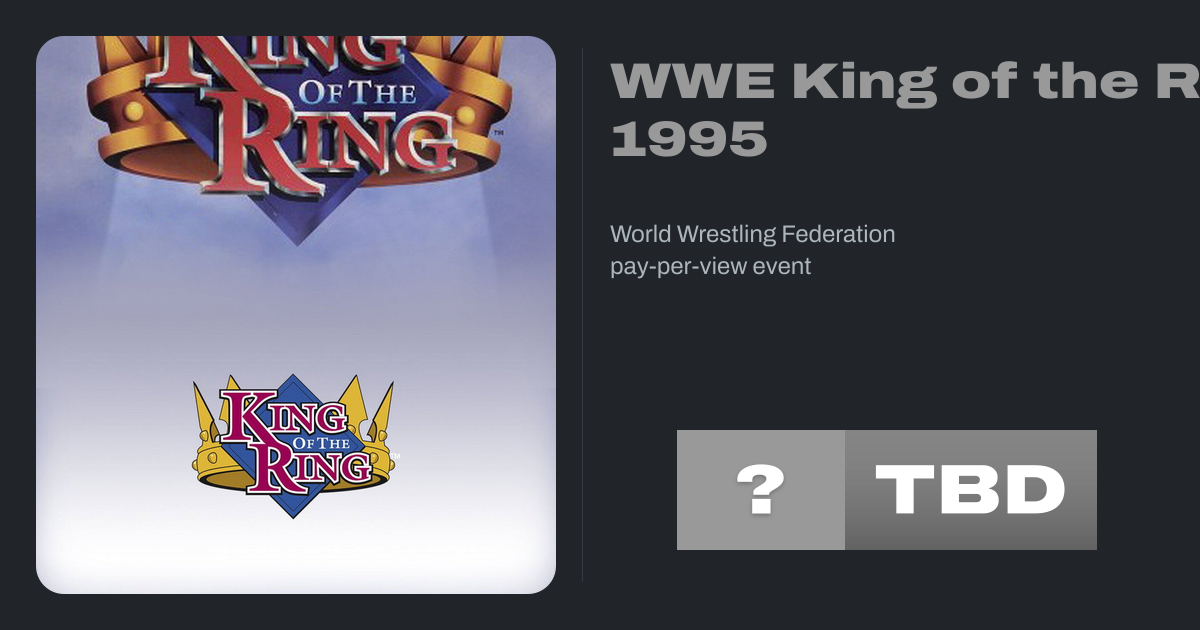Click the pay-per-view event subtitle
Viewport: 1200px width, 630px height.
click(710, 267)
